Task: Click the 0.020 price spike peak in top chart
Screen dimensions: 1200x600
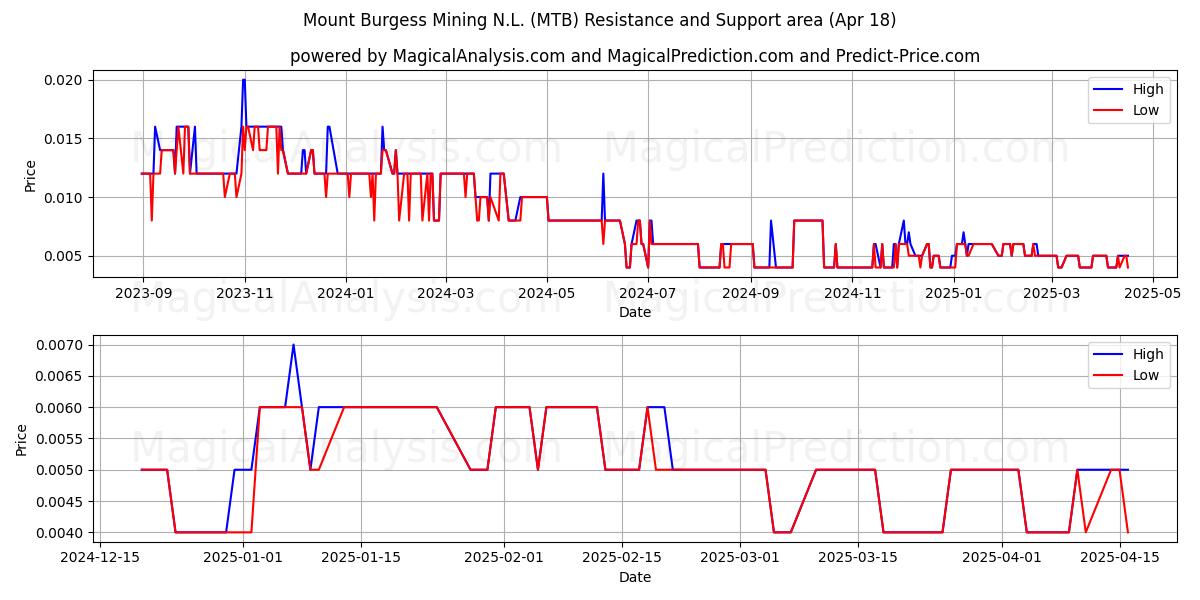Action: tap(244, 80)
